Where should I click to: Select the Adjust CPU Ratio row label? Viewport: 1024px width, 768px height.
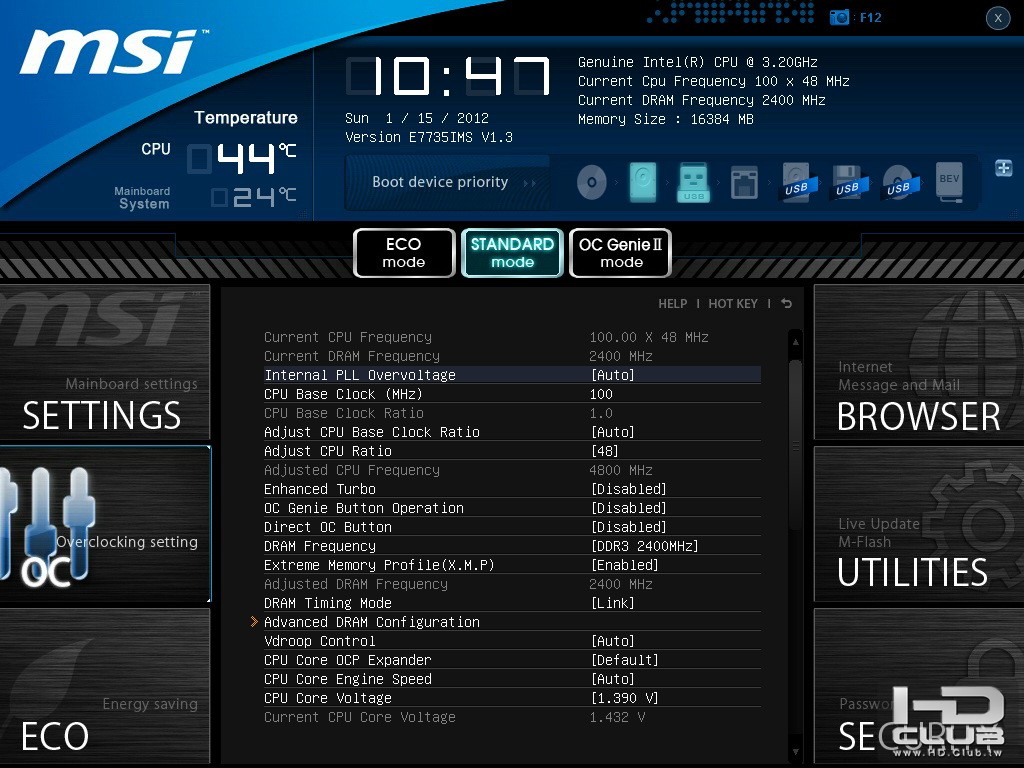click(328, 451)
